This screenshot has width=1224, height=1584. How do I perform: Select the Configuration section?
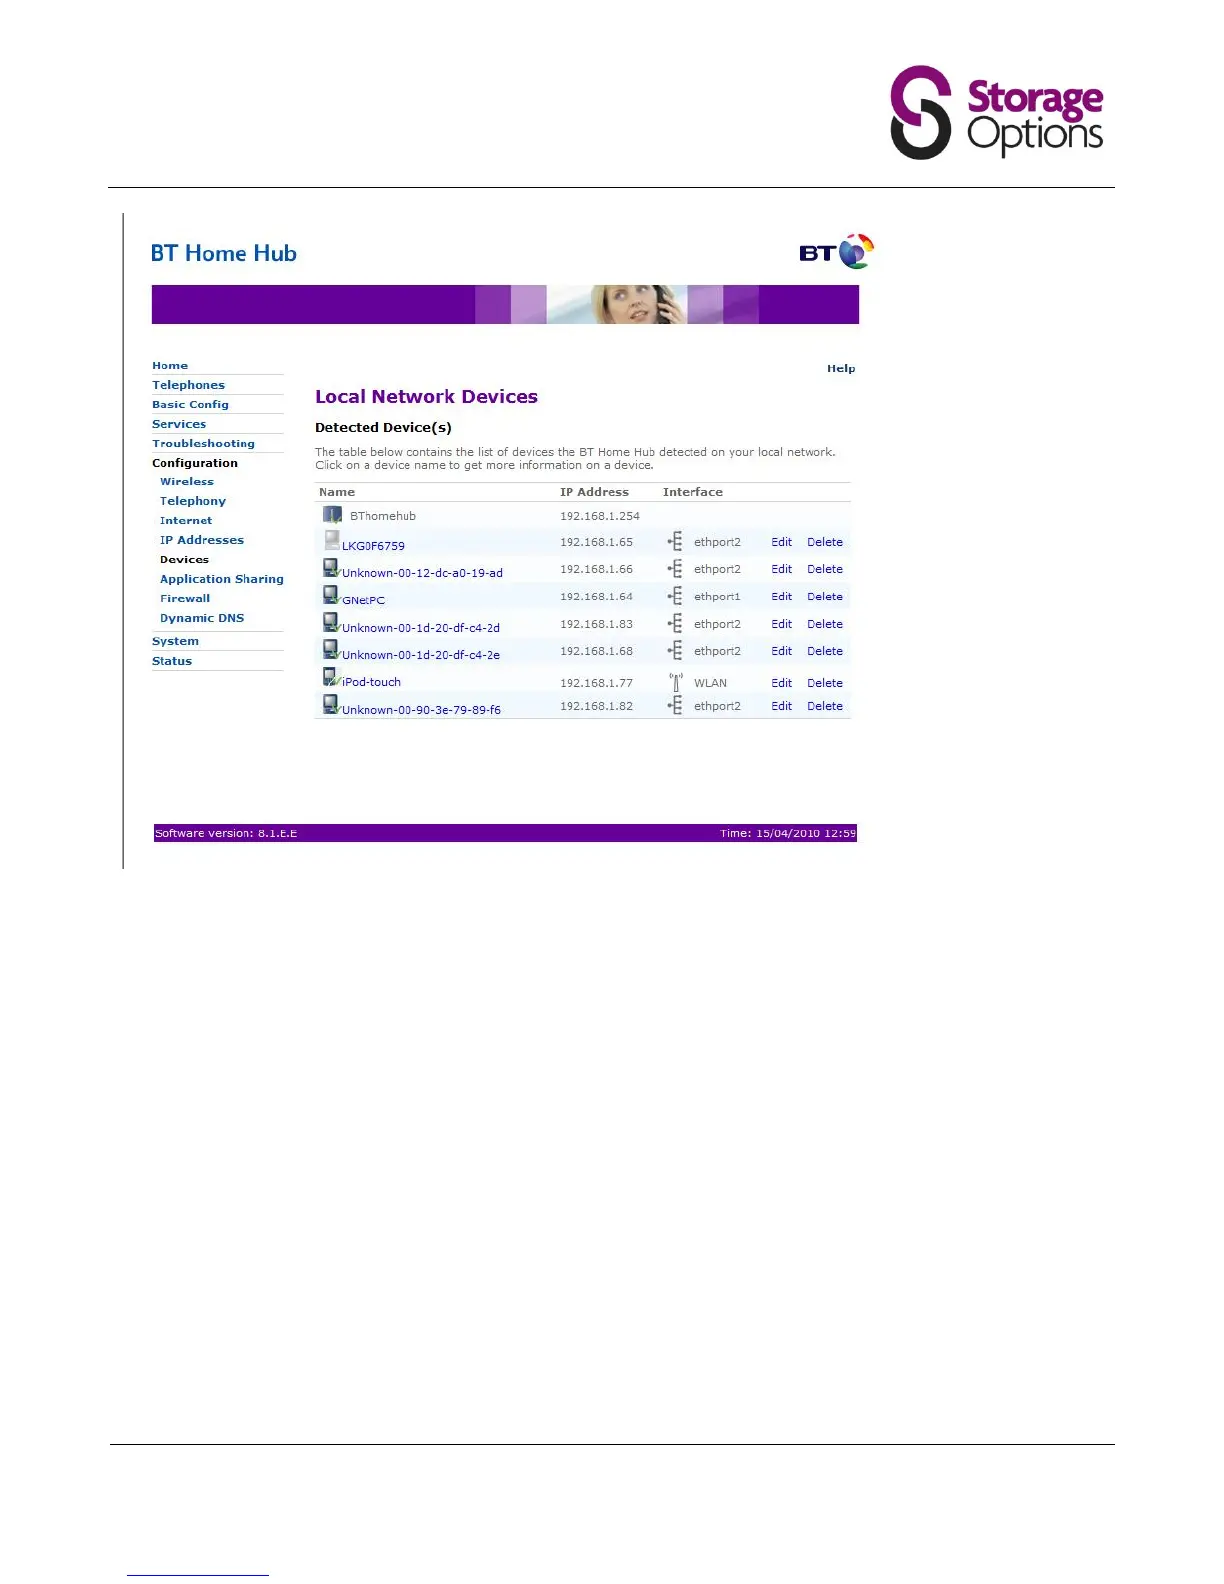click(x=195, y=463)
